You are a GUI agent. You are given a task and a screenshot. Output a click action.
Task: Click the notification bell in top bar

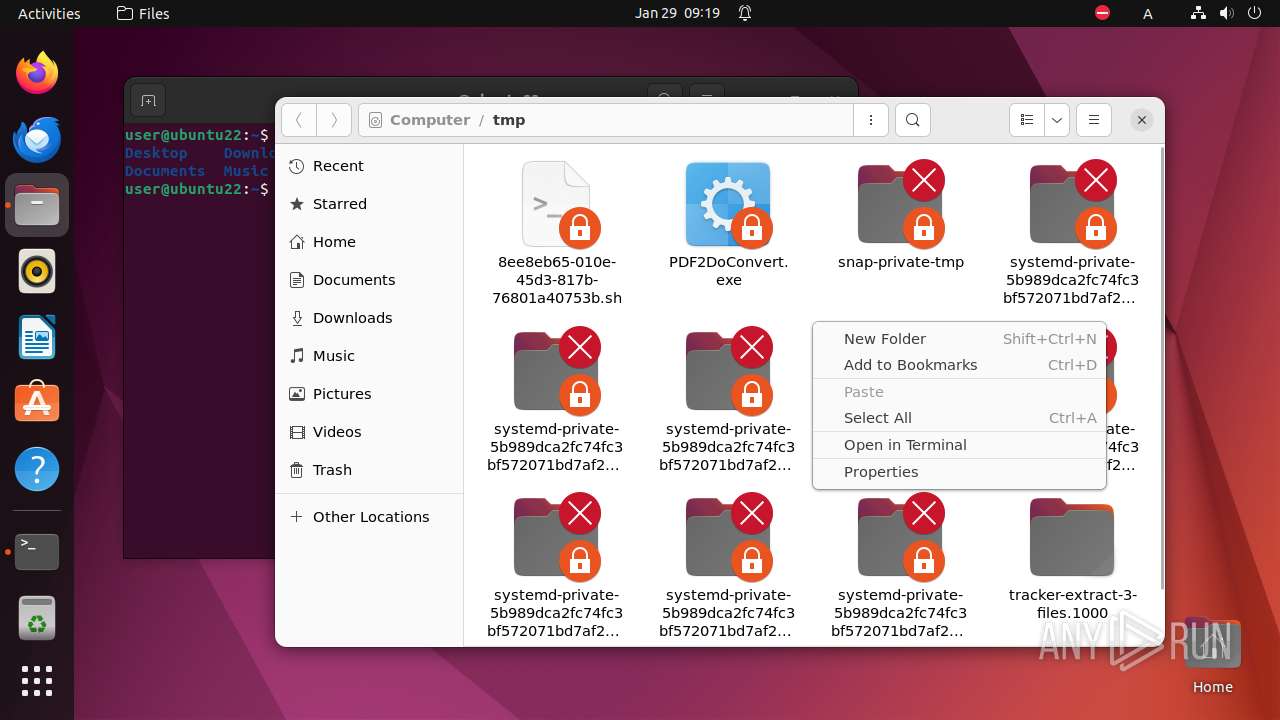click(745, 13)
